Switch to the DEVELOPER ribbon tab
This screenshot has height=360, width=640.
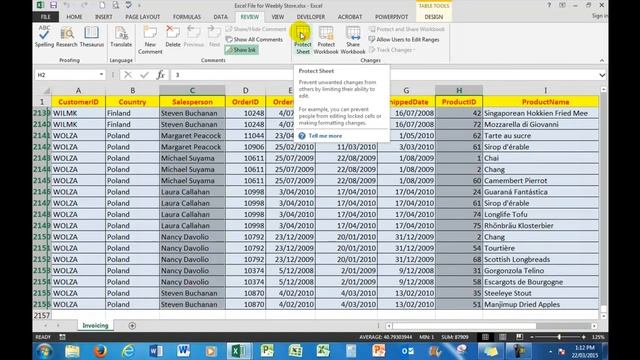click(x=311, y=17)
